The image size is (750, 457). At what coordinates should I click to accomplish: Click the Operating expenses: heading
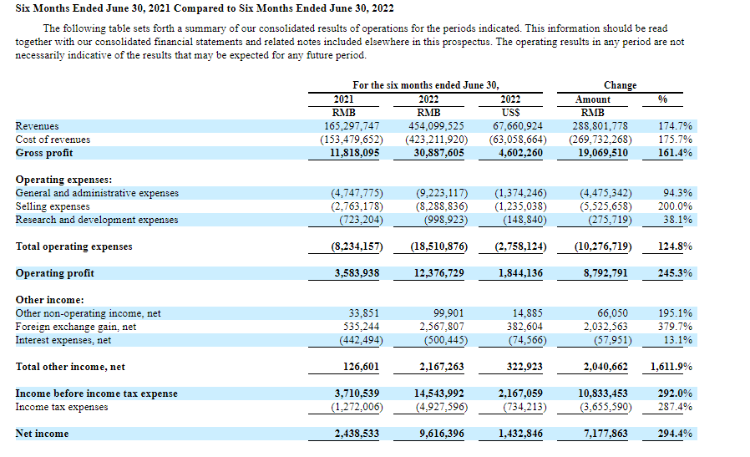tap(64, 180)
